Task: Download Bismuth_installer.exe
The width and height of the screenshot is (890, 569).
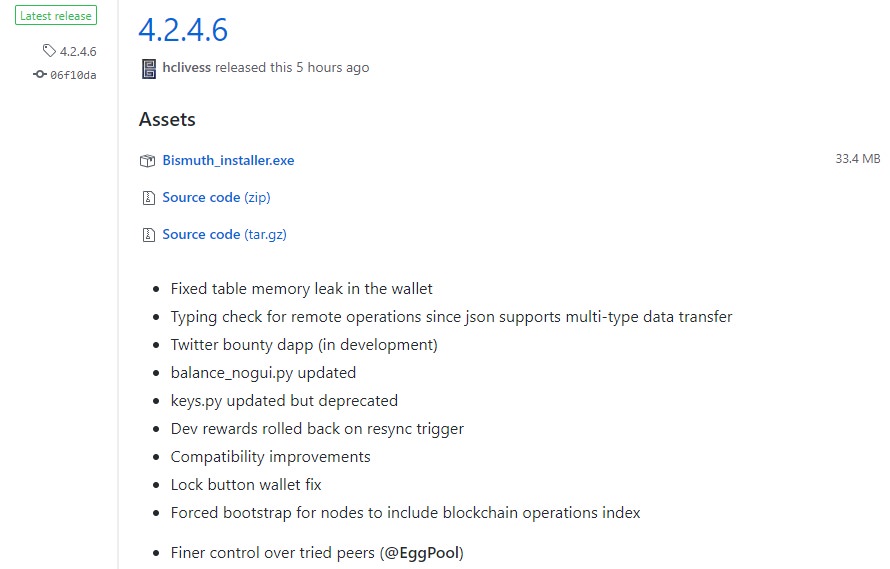Action: (x=228, y=160)
